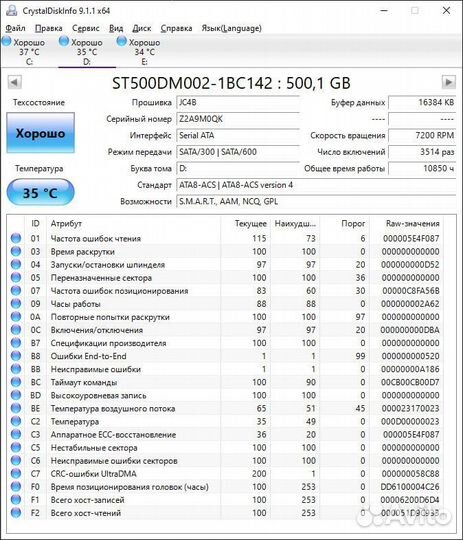Click status orb for attribute 01 read error rate

point(16,238)
